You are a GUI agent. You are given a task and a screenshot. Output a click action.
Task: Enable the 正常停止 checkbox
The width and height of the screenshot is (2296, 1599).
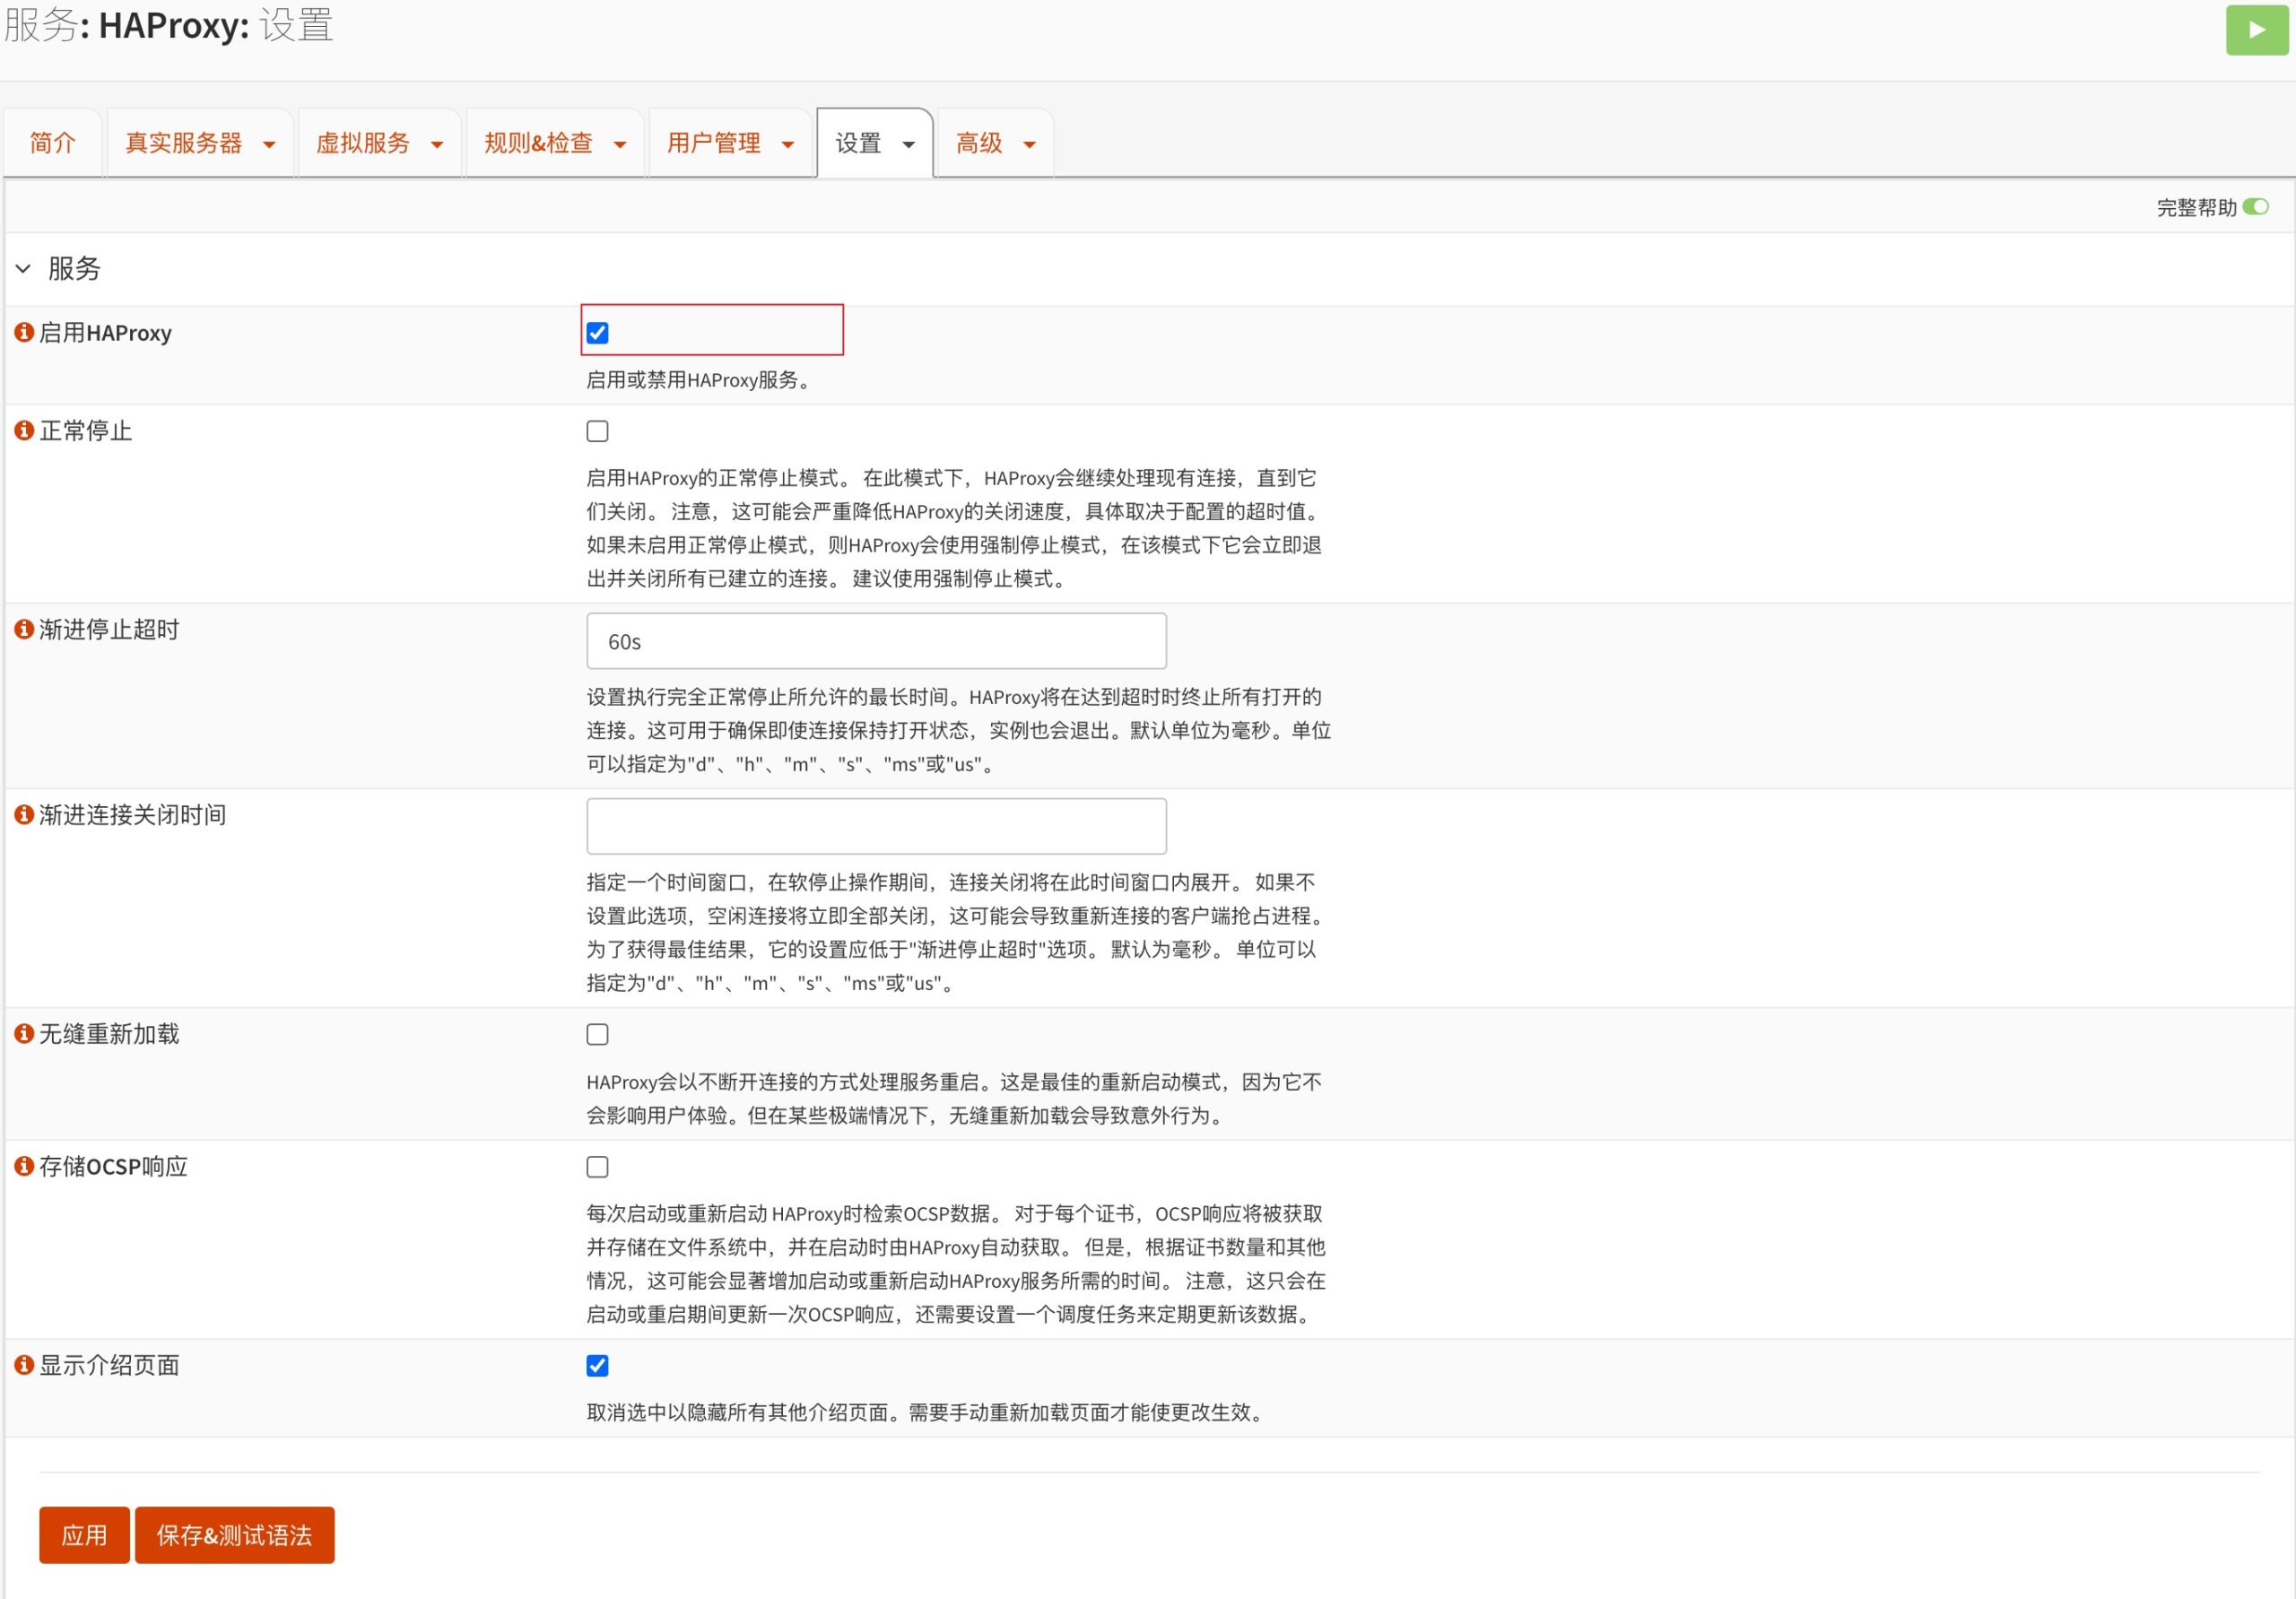click(x=597, y=431)
